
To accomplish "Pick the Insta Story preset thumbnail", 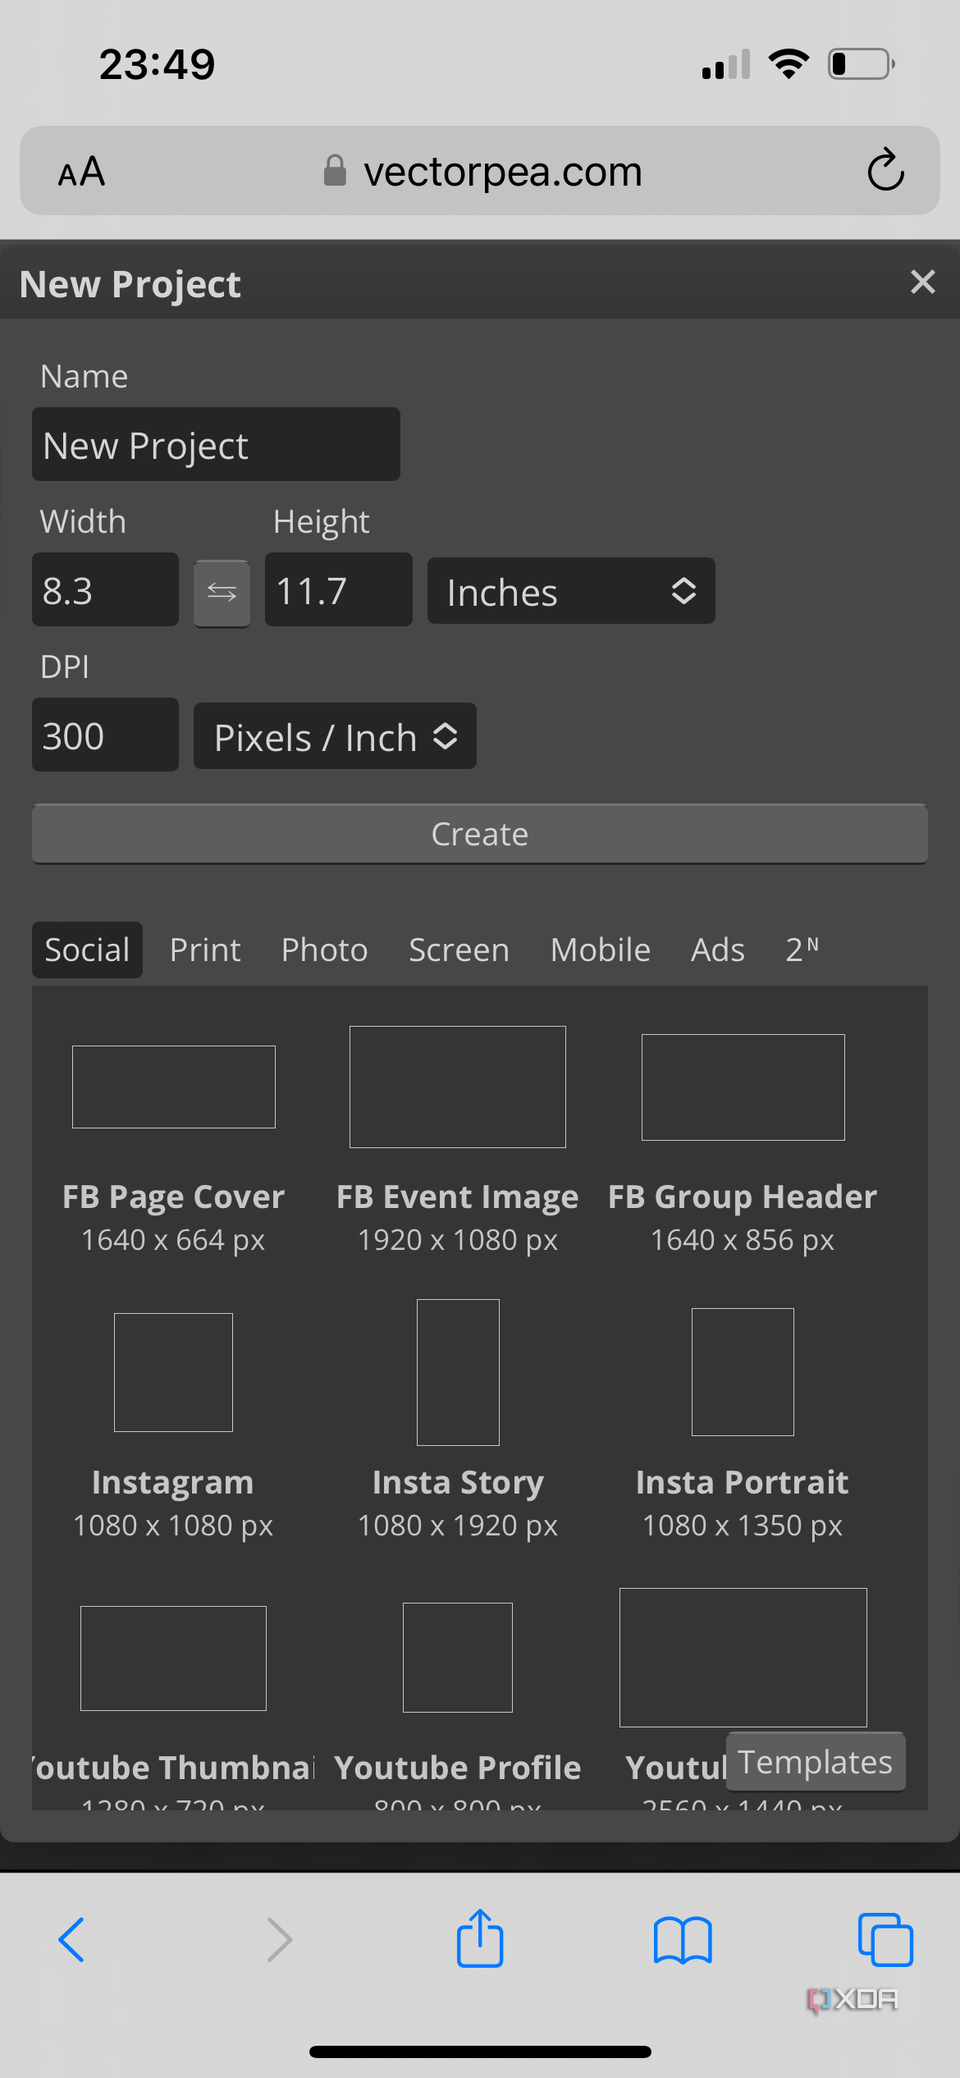I will [458, 1372].
